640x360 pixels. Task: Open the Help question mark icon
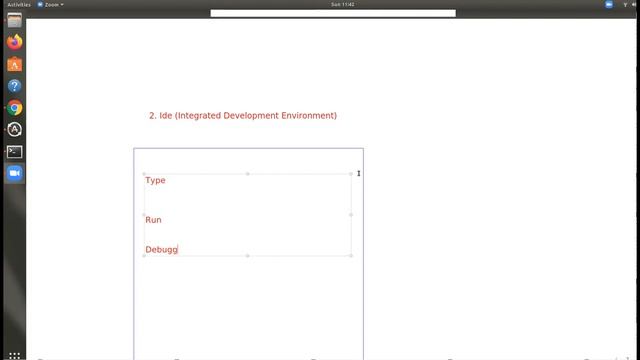coord(14,86)
